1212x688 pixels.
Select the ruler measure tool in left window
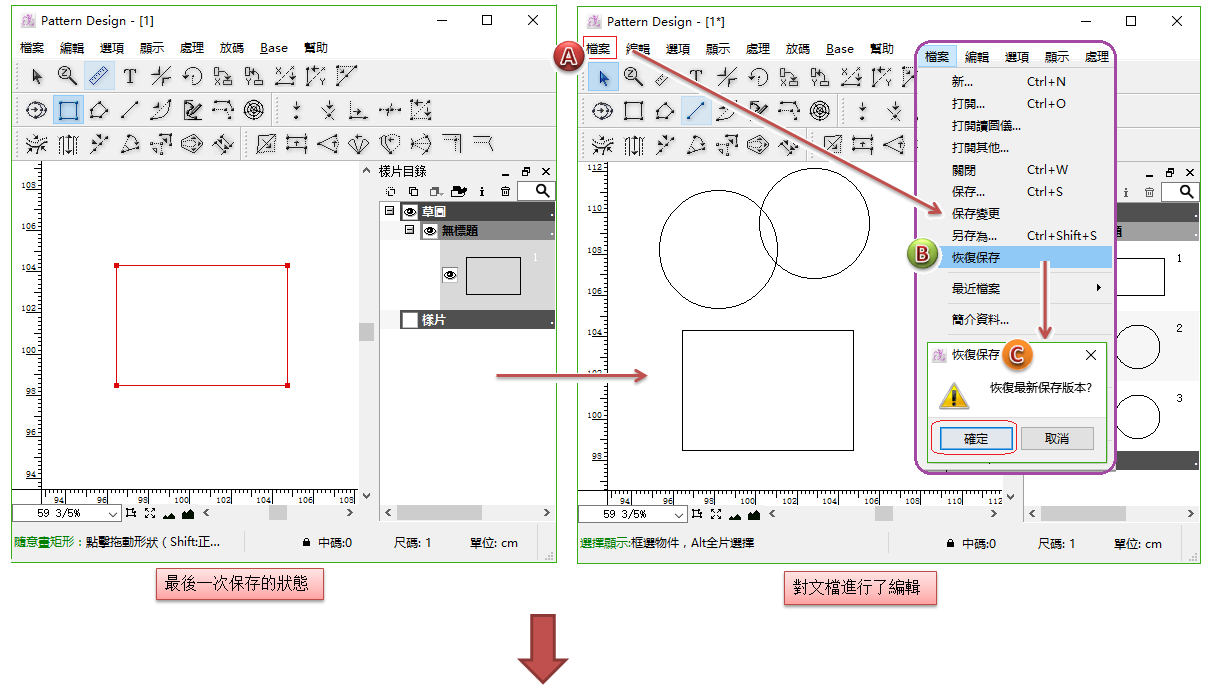(98, 75)
